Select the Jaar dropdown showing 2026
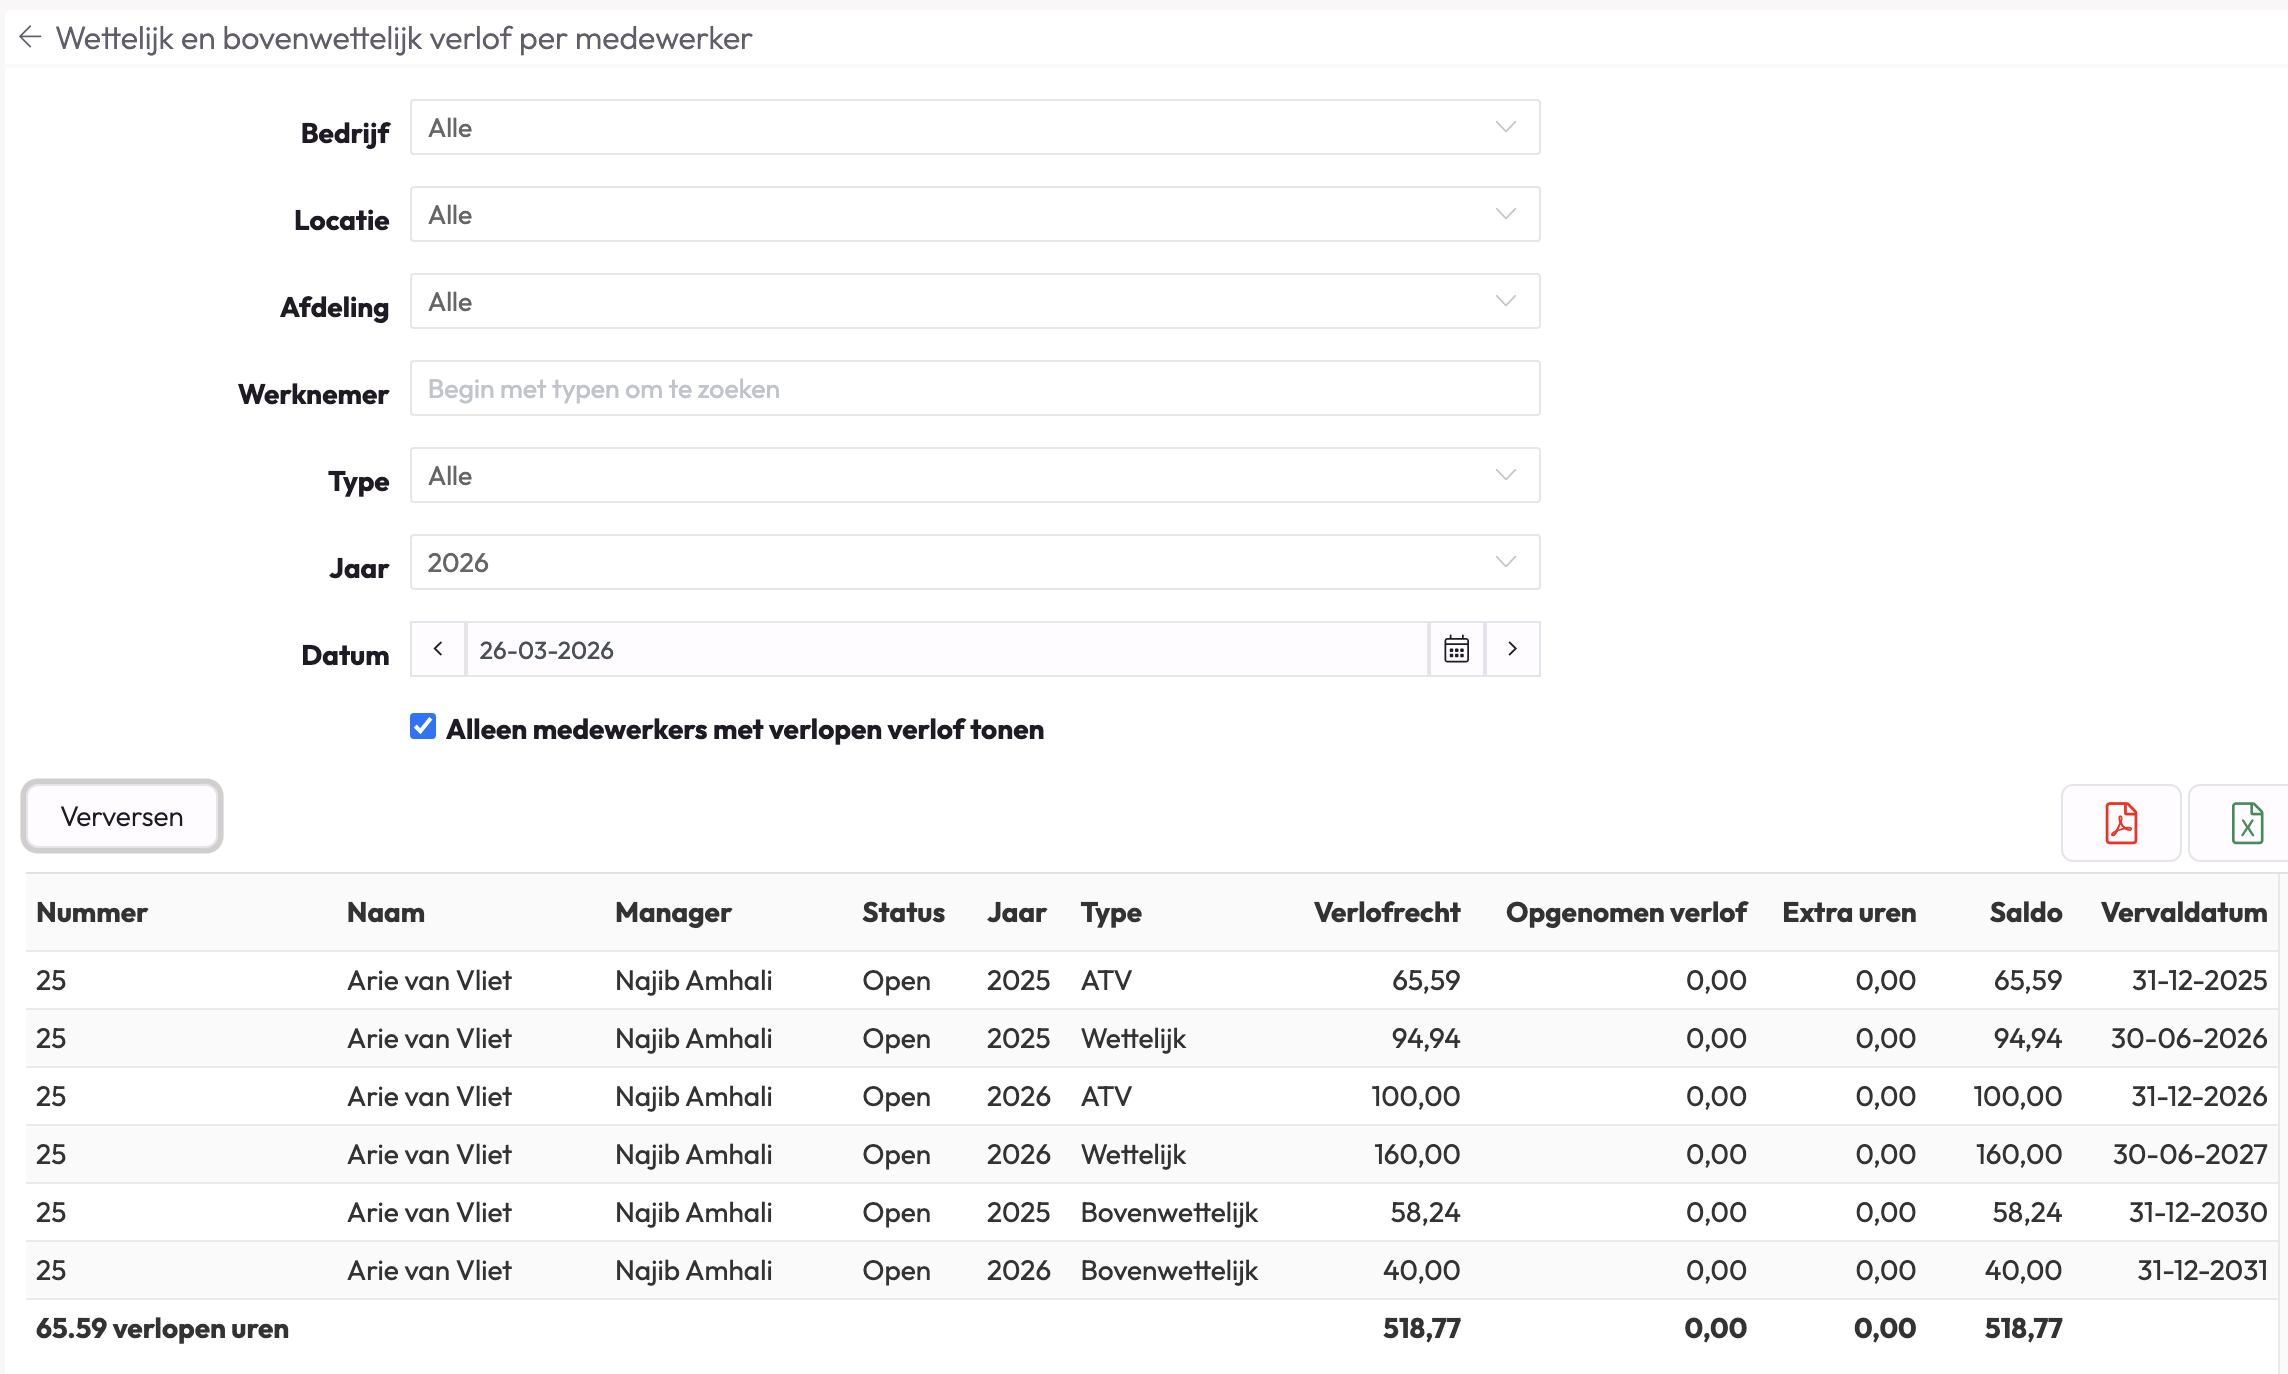This screenshot has height=1374, width=2288. click(x=974, y=563)
